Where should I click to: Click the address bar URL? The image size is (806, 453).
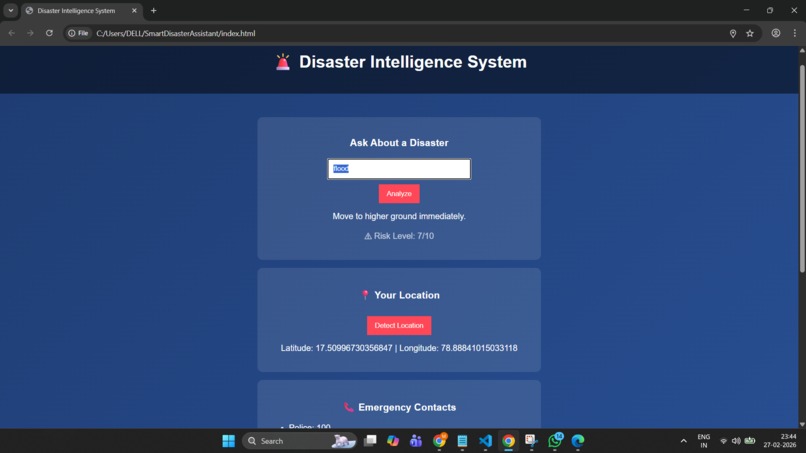pos(176,33)
